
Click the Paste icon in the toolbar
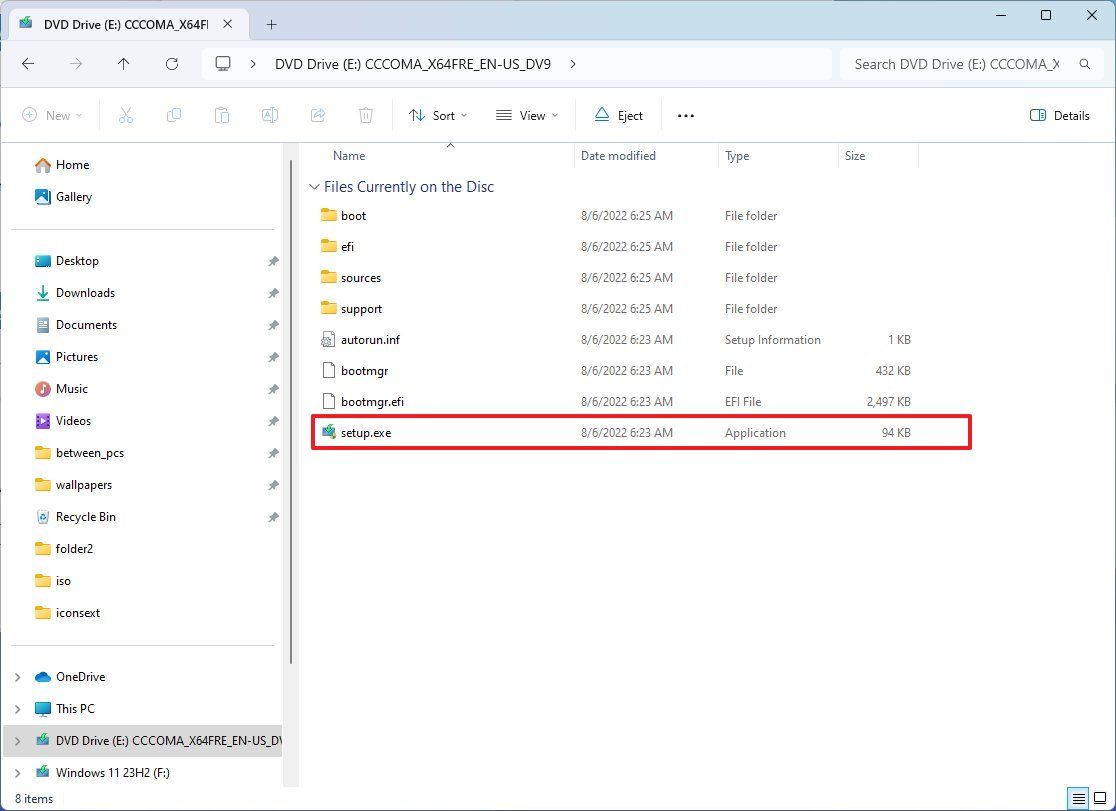222,115
